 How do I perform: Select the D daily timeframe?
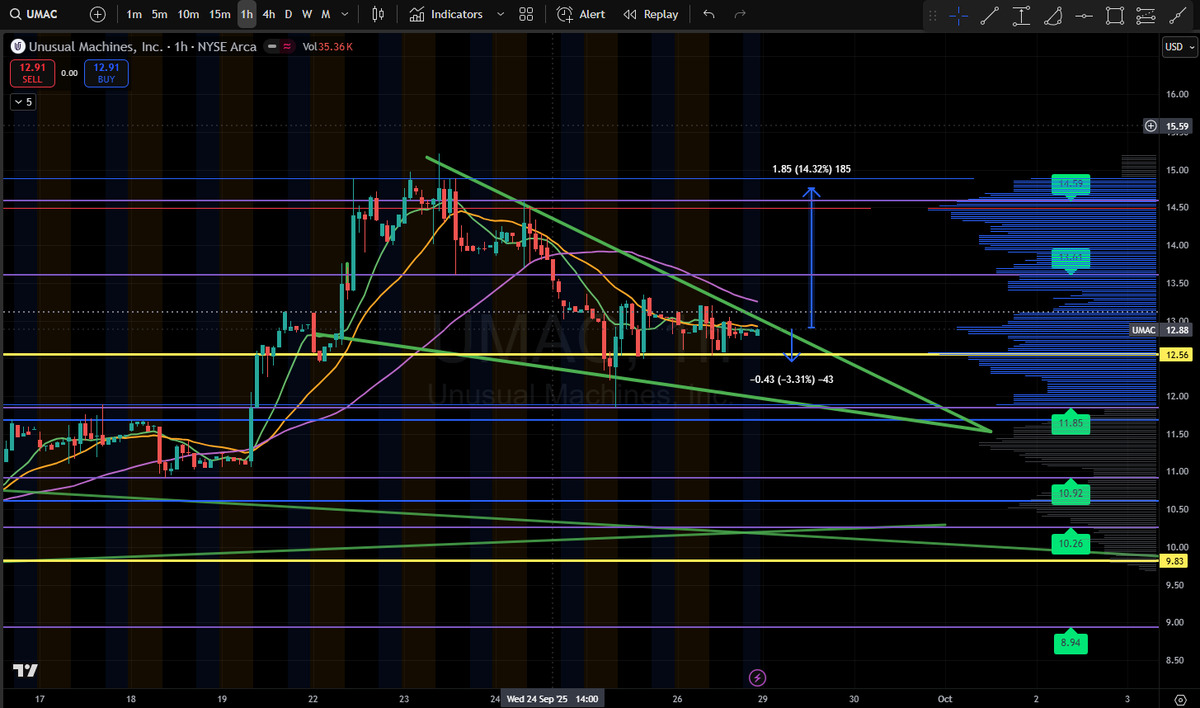pyautogui.click(x=289, y=14)
